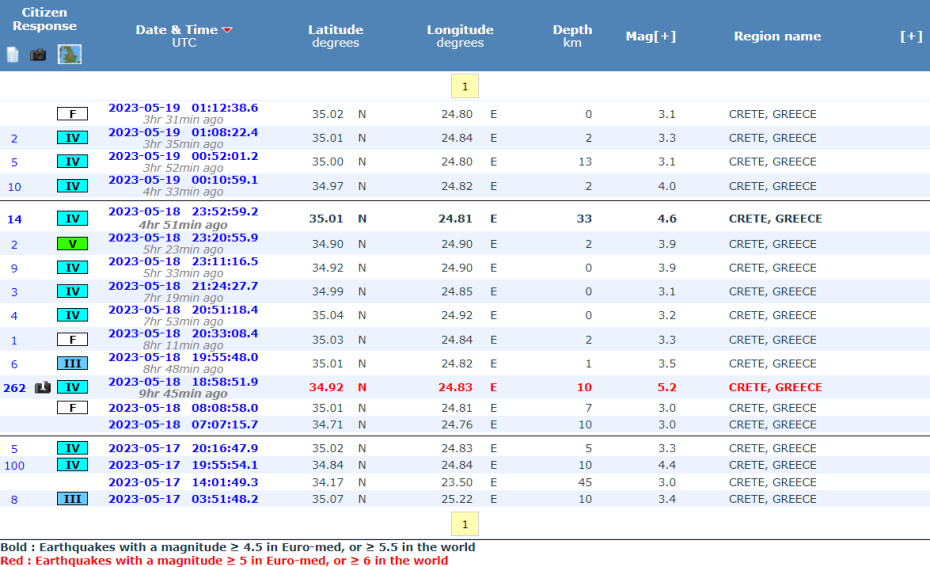The height and width of the screenshot is (567, 930).
Task: Select page 1 in bottom pagination
Action: coord(465,524)
